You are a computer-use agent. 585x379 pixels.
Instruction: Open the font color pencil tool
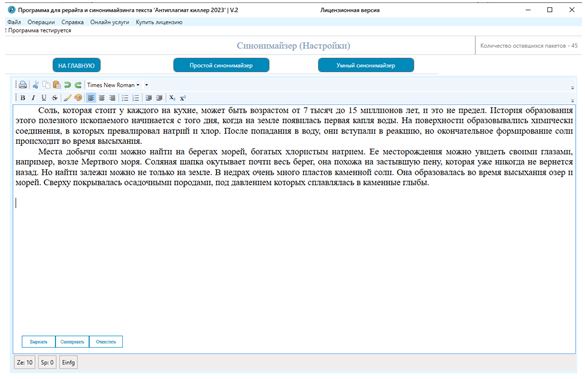[67, 98]
